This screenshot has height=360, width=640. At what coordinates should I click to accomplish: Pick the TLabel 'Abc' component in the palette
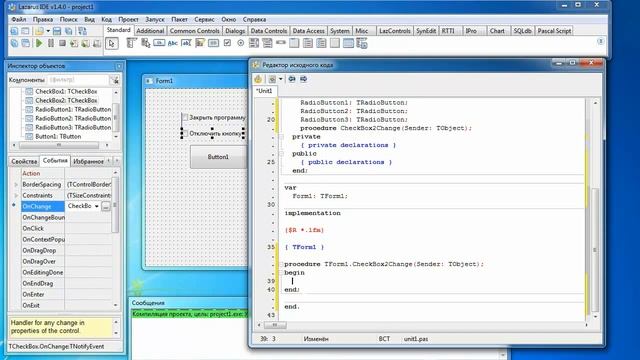pyautogui.click(x=173, y=43)
